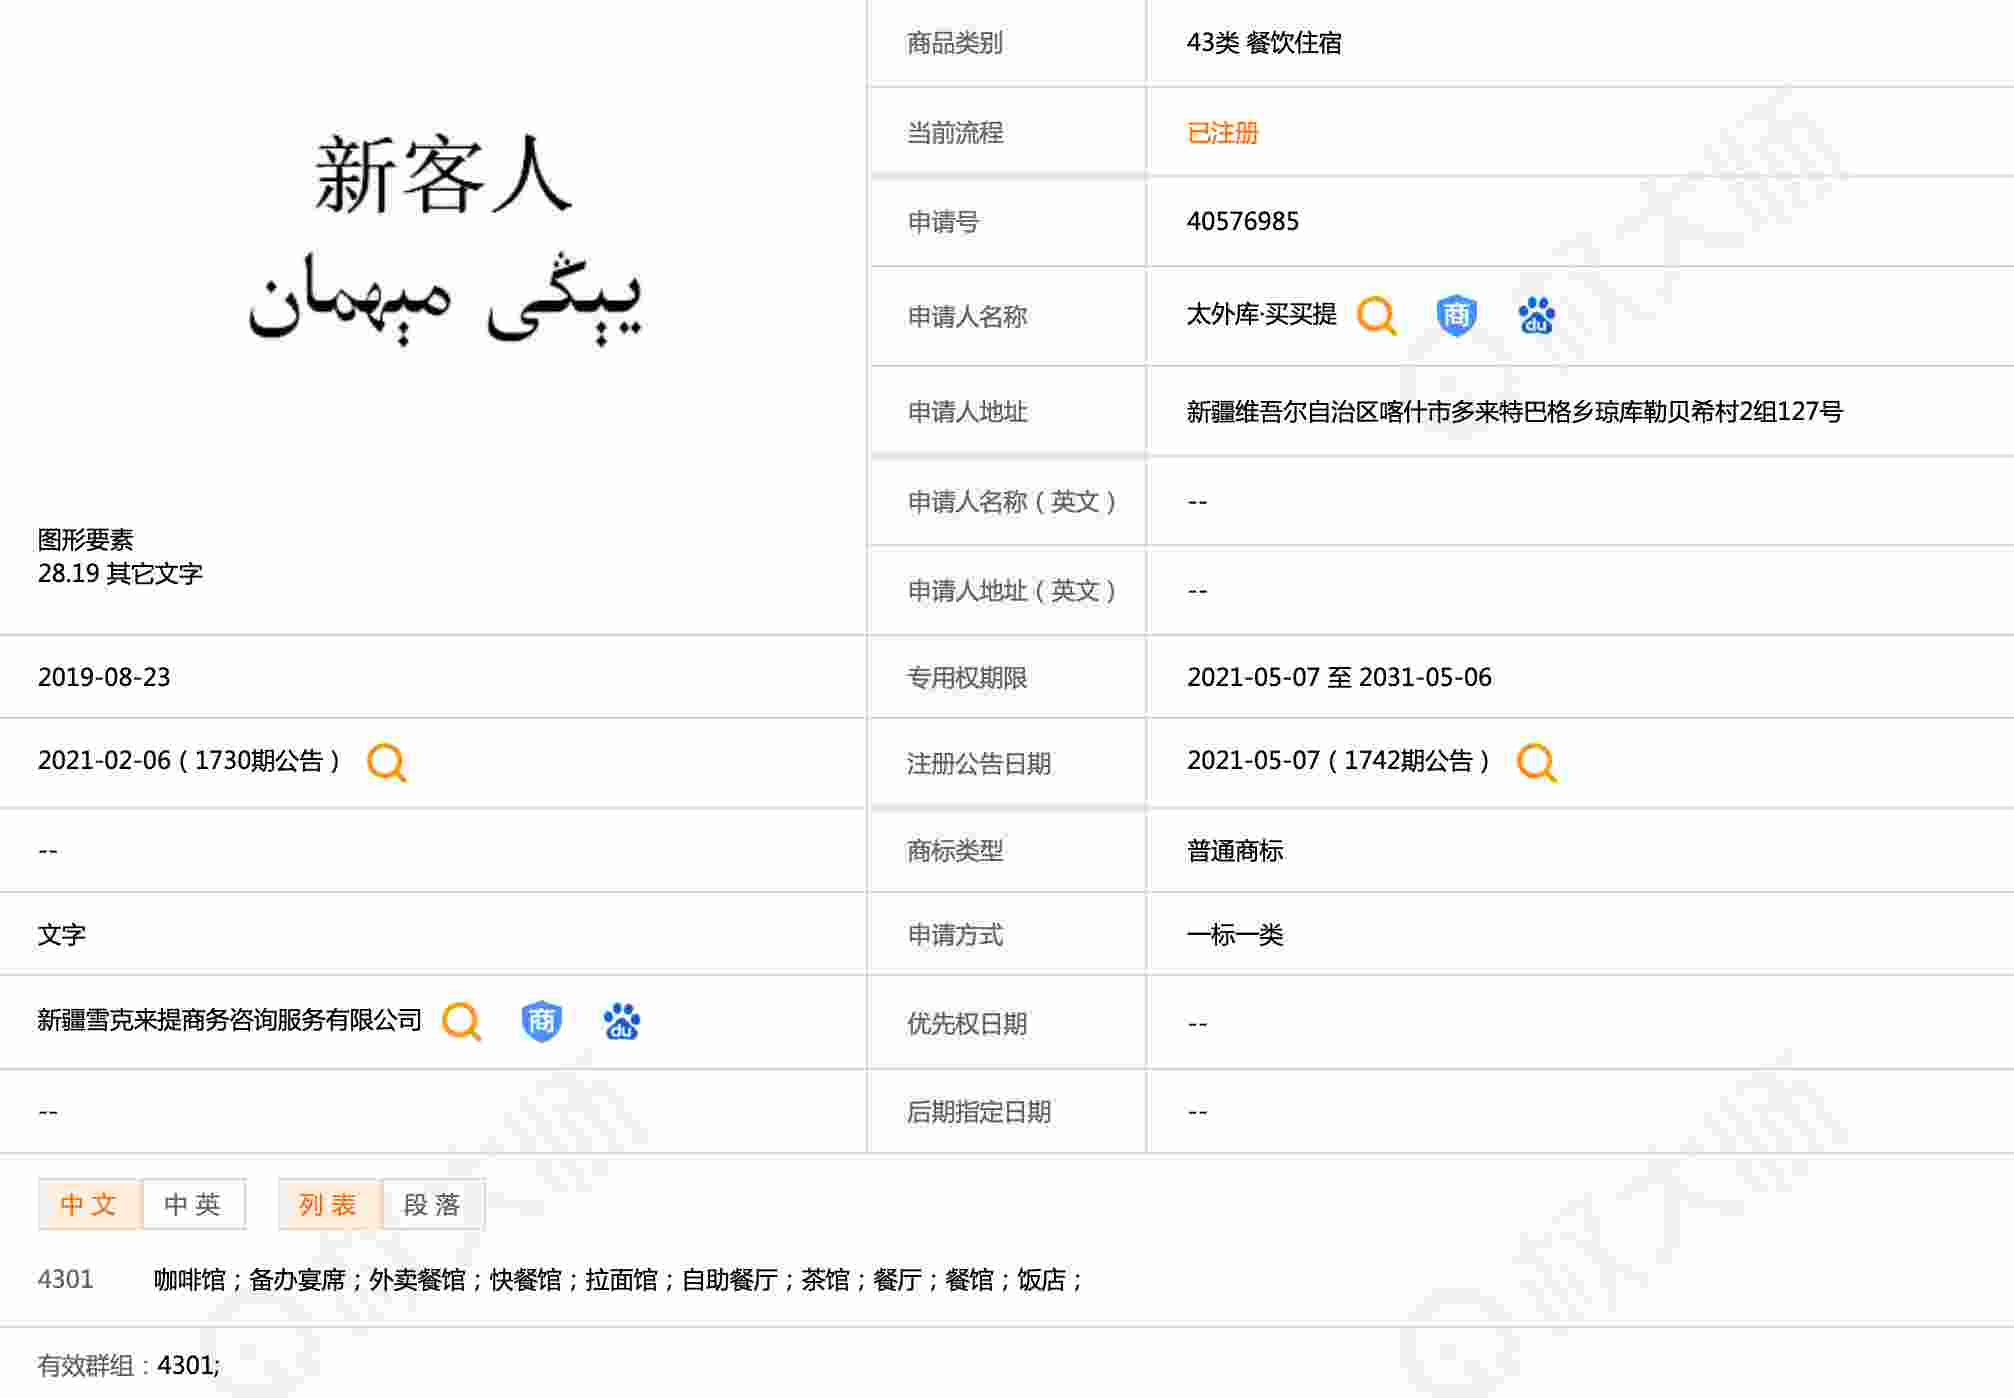Screen dimensions: 2014x1398
Task: Switch to 中英 language toggle
Action: (193, 1204)
